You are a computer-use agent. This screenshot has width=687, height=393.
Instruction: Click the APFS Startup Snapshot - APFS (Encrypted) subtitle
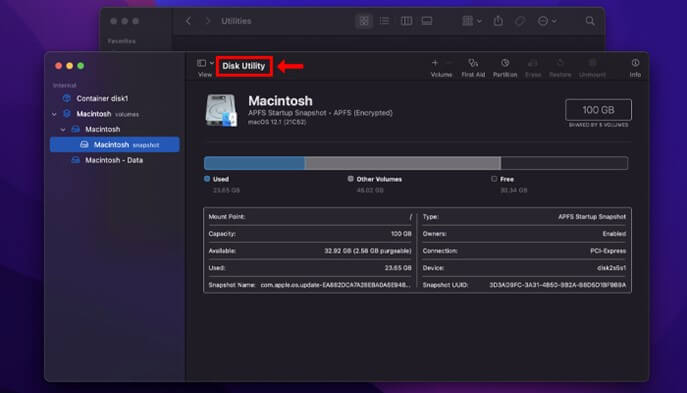[320, 113]
